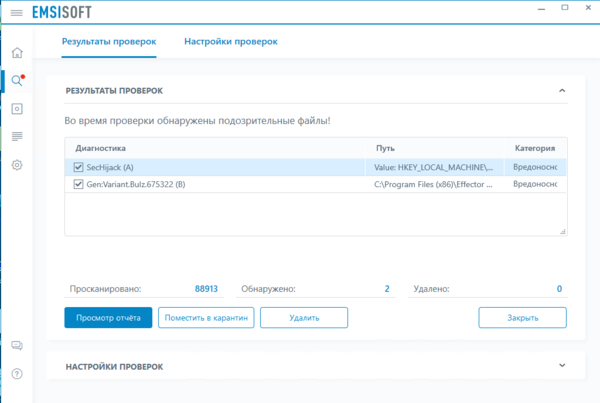Expand the НАСТРОЙКИ ПРОВЕРОК panel
Image resolution: width=600 pixels, height=403 pixels.
(x=562, y=365)
